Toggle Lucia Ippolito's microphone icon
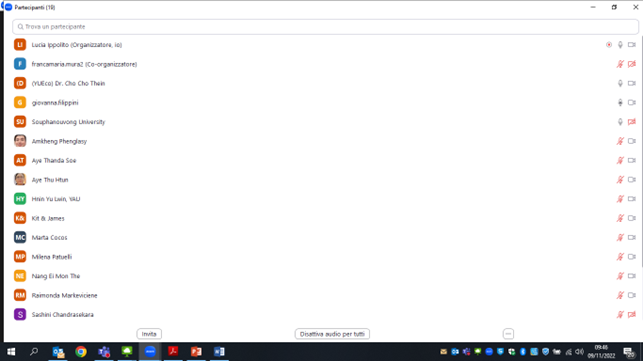 [x=620, y=45]
